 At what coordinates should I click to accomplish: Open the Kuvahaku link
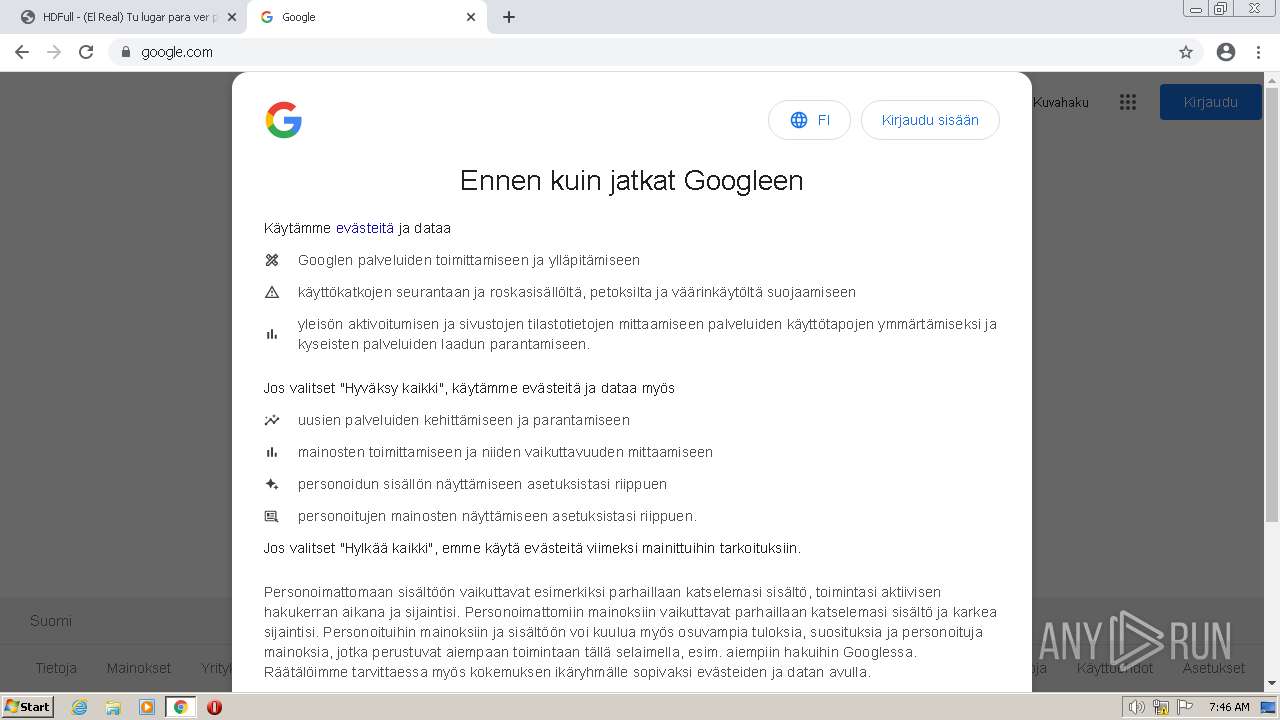click(1061, 102)
